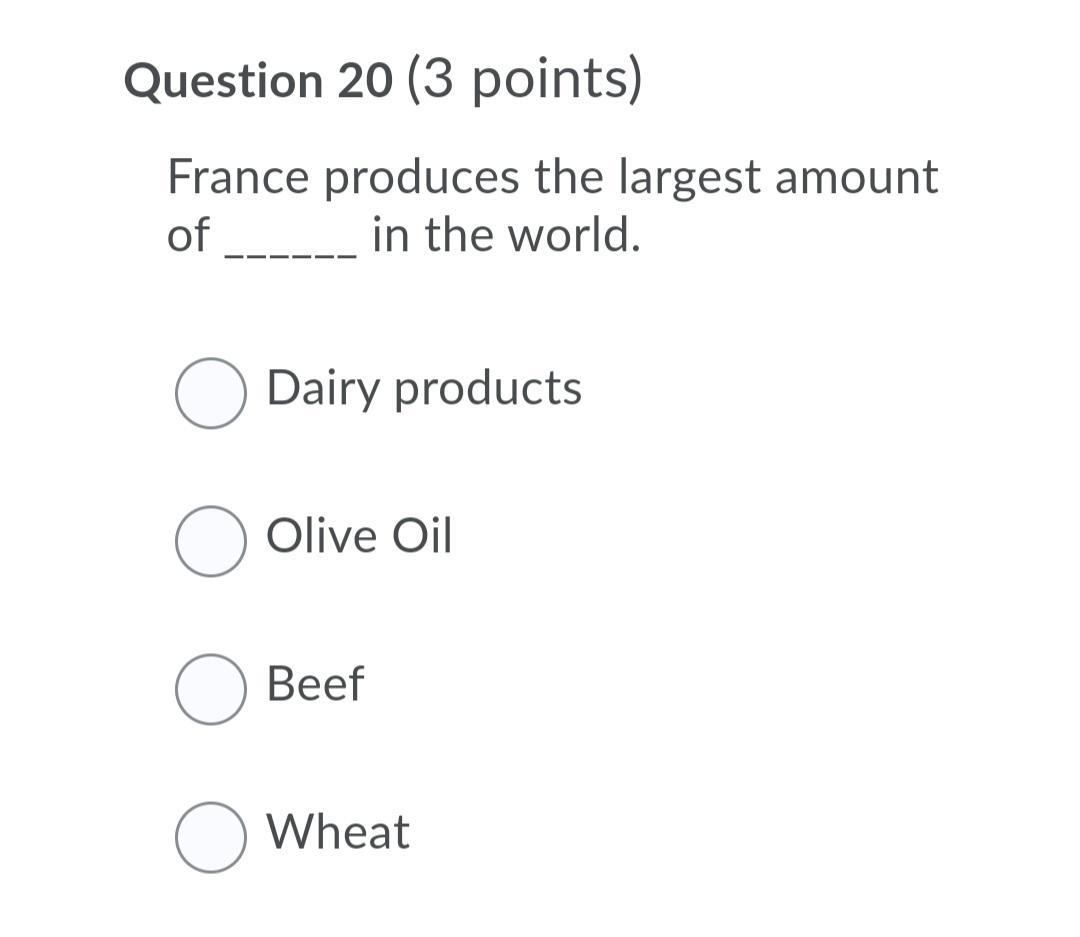Click the 'Question 20' heading
The height and width of the screenshot is (937, 1080).
coord(258,81)
